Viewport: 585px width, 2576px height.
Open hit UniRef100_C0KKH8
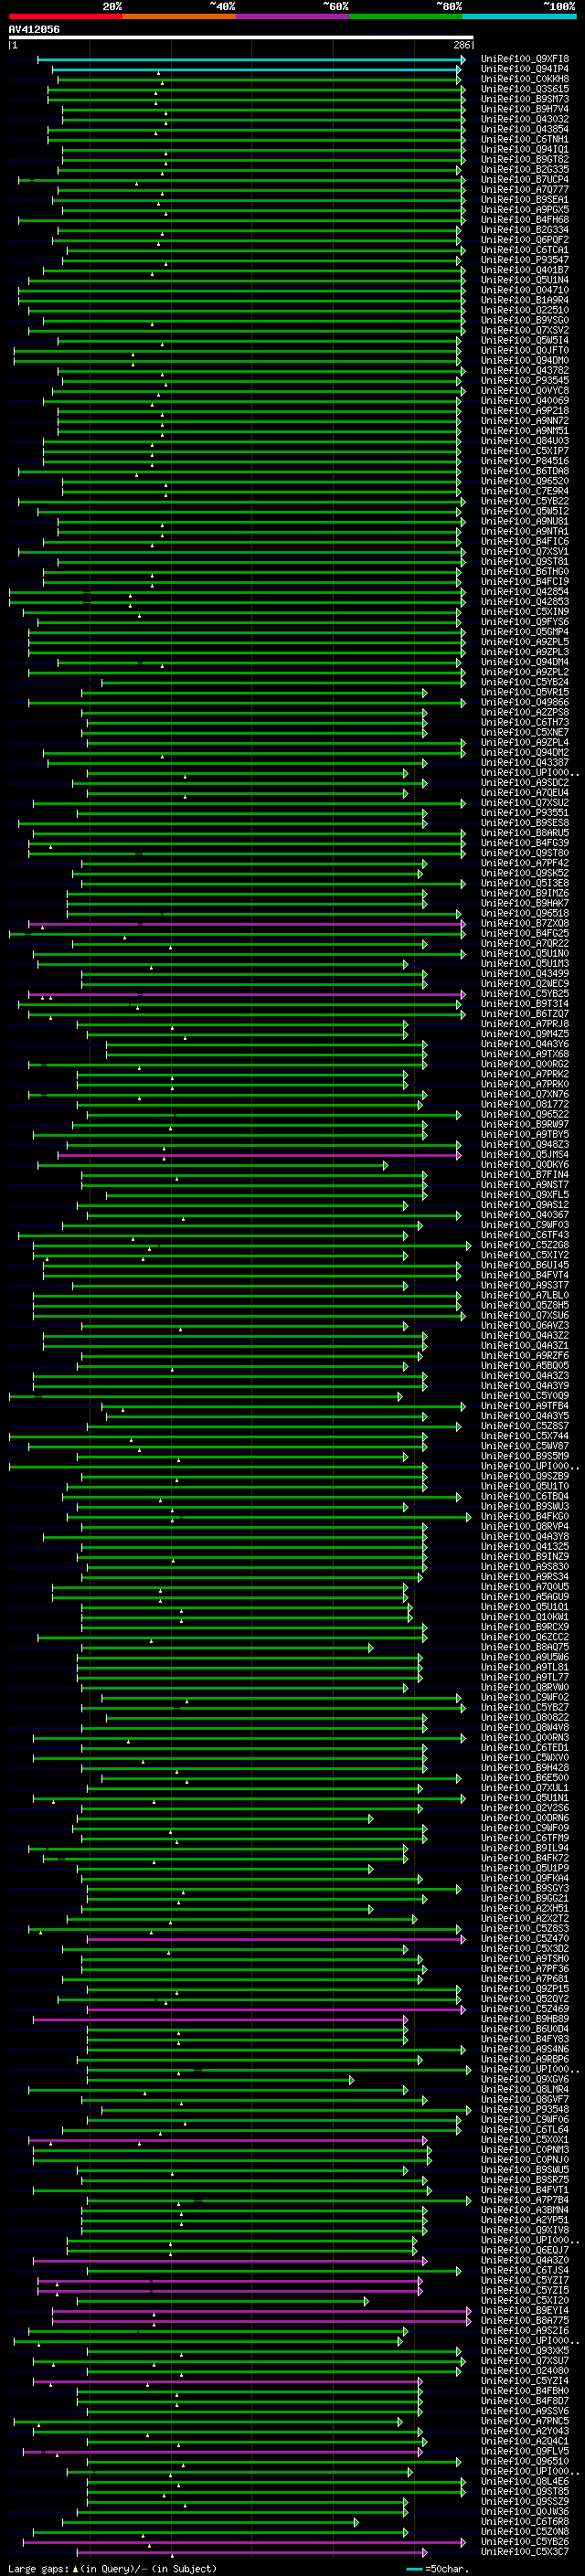[525, 79]
